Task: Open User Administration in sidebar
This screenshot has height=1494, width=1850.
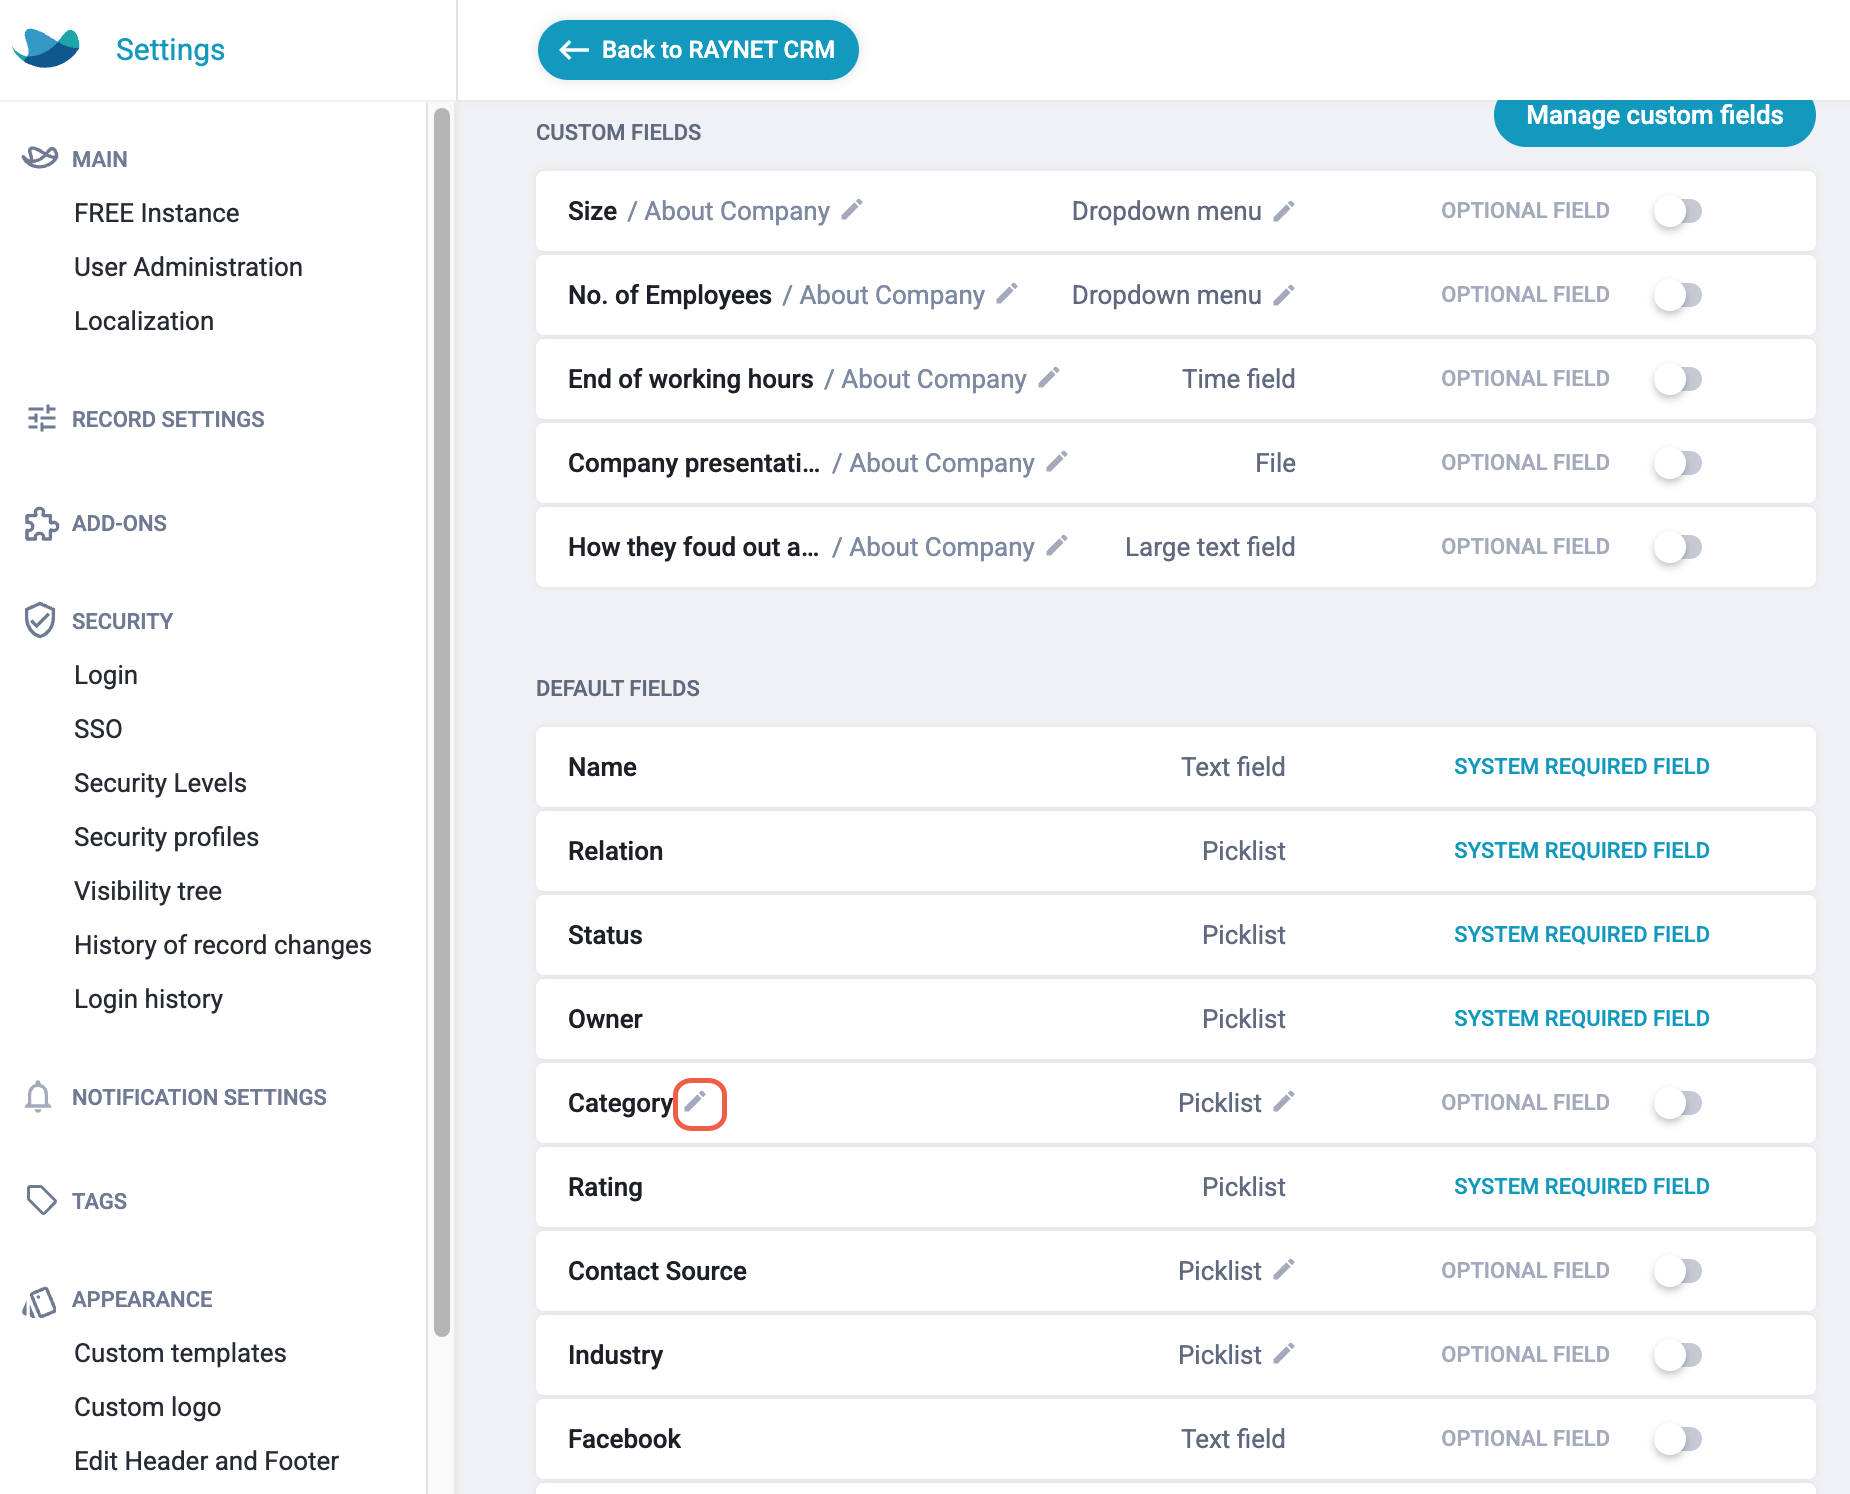Action: point(188,267)
